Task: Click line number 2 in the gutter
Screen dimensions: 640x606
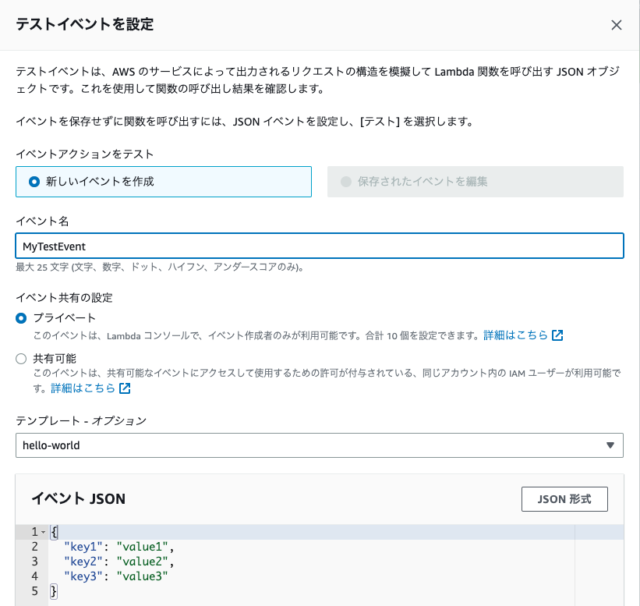Action: click(34, 547)
